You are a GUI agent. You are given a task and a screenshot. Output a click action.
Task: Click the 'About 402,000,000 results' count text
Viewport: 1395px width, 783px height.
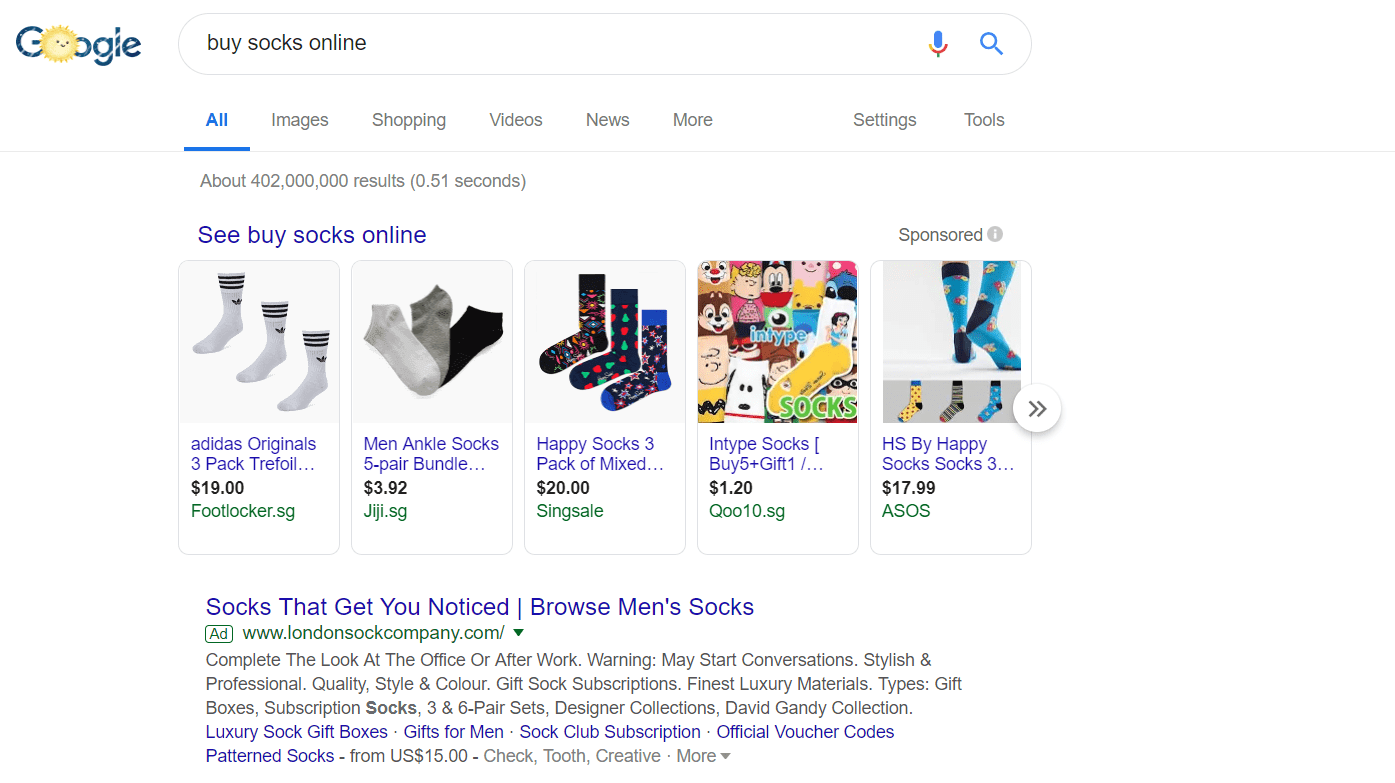pos(363,181)
